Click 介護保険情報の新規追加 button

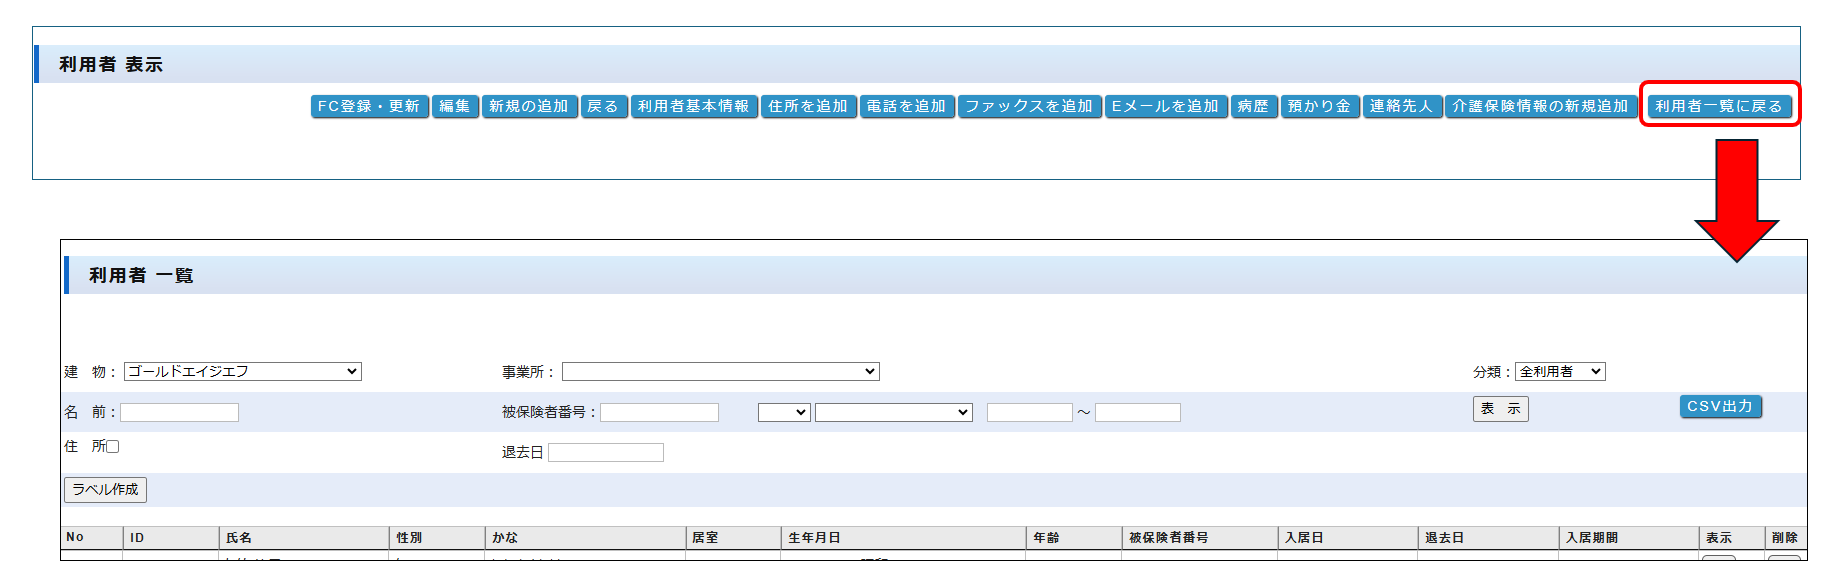[1540, 106]
